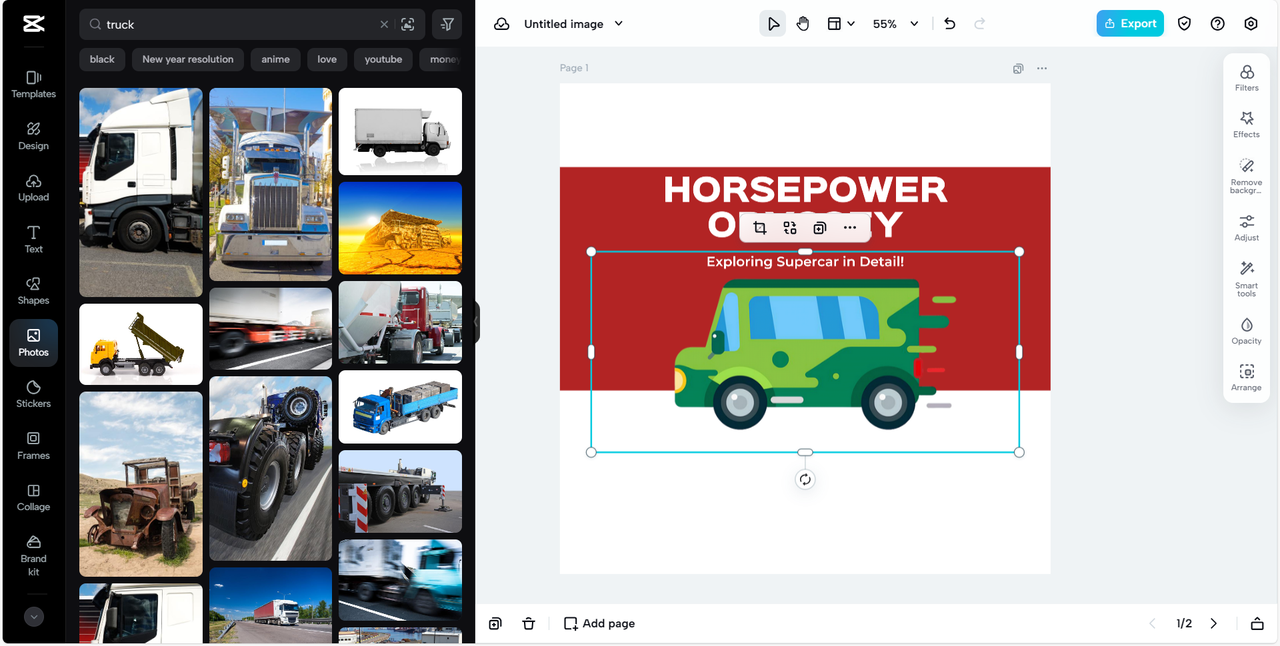
Task: Select the love suggestion chip
Action: click(x=327, y=59)
